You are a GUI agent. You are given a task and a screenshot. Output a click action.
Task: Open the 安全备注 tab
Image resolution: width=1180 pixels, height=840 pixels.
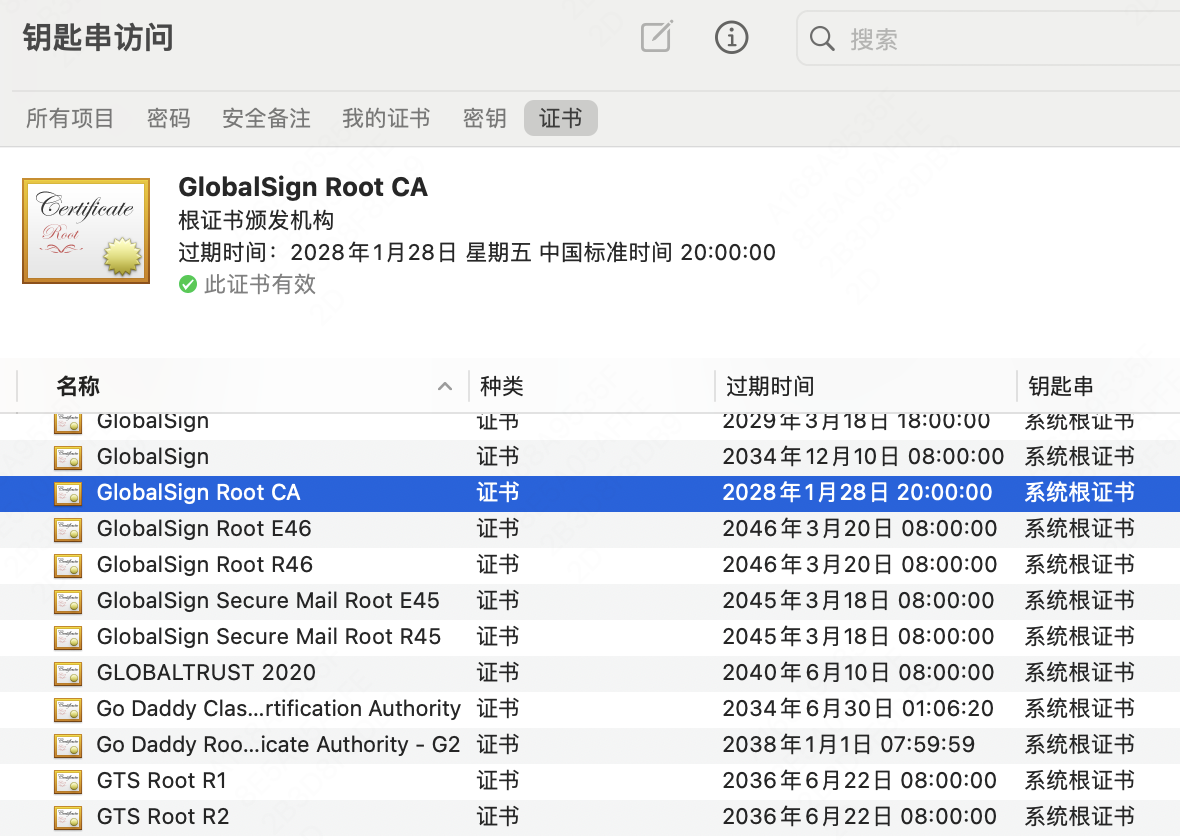tap(266, 118)
